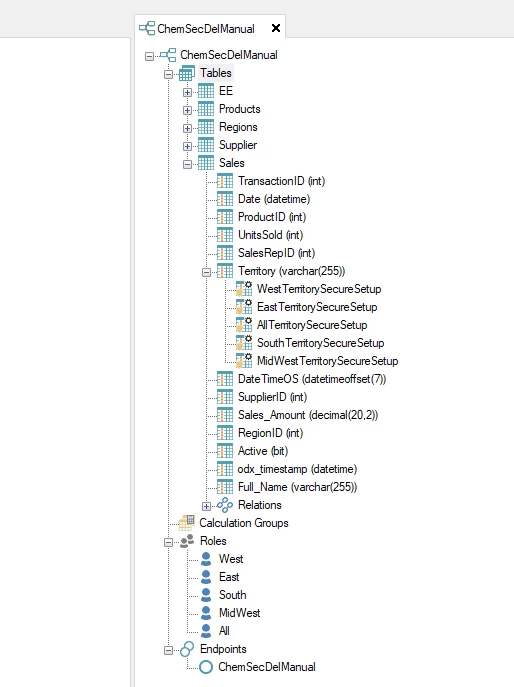Select the odx_timestamp (datetime) field

coord(297,469)
